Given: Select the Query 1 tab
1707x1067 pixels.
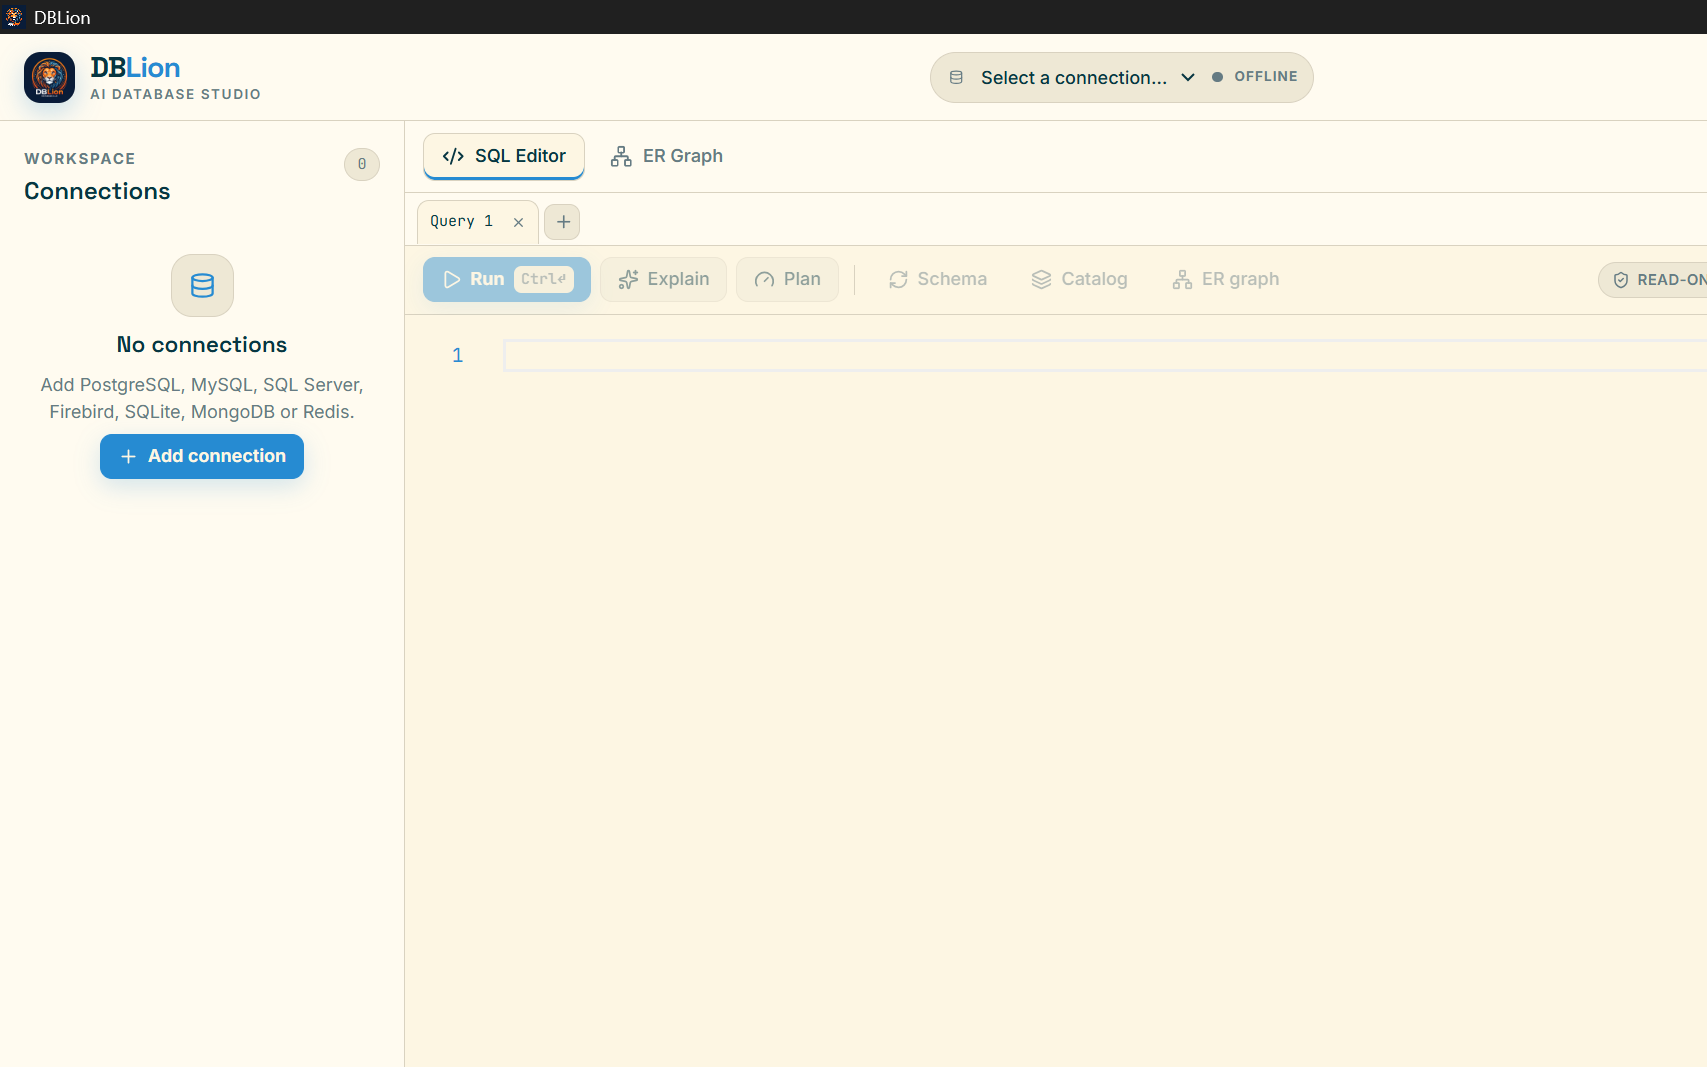Looking at the screenshot, I should click(461, 222).
